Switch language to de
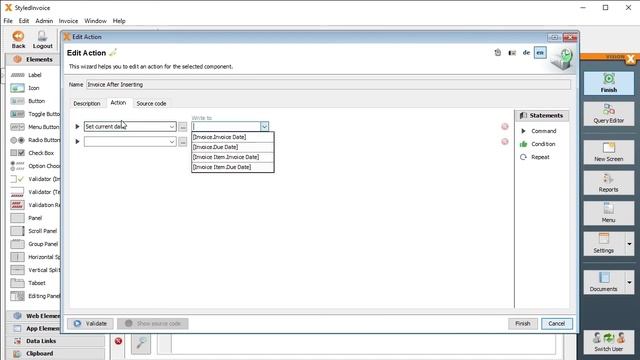Image resolution: width=640 pixels, height=360 pixels. tap(527, 53)
